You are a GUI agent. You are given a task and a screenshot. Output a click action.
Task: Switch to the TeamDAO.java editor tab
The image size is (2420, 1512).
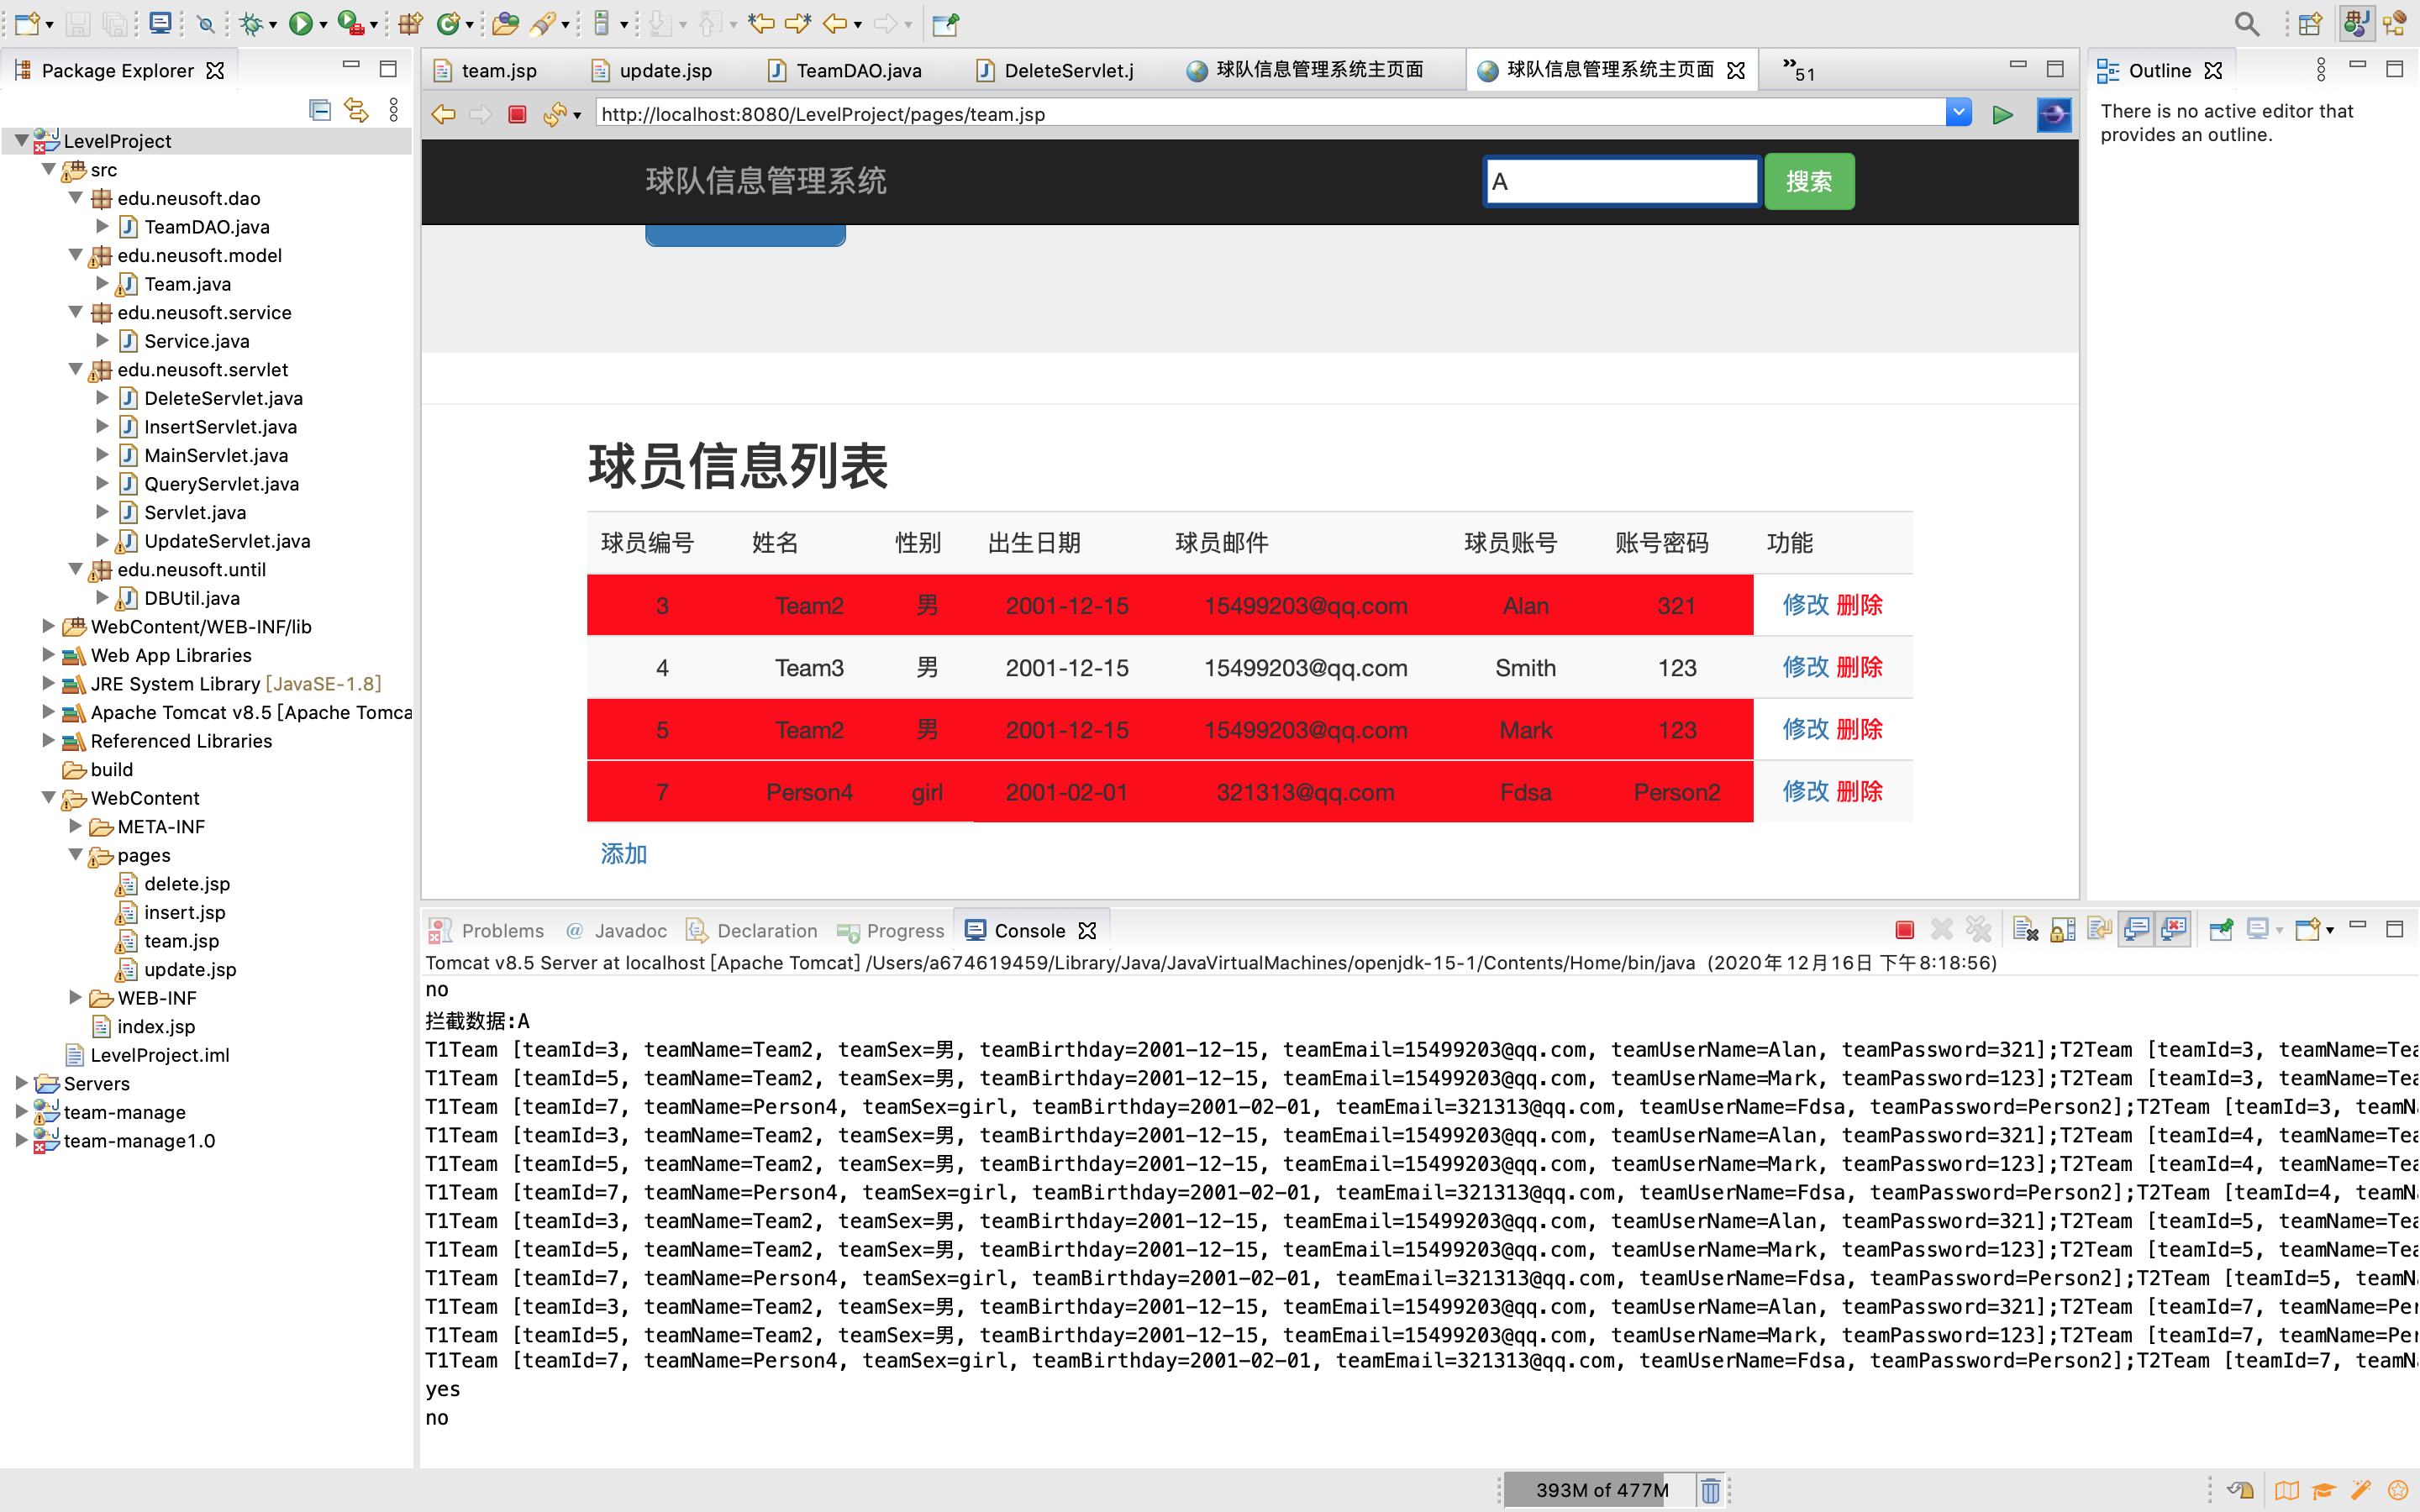point(858,70)
